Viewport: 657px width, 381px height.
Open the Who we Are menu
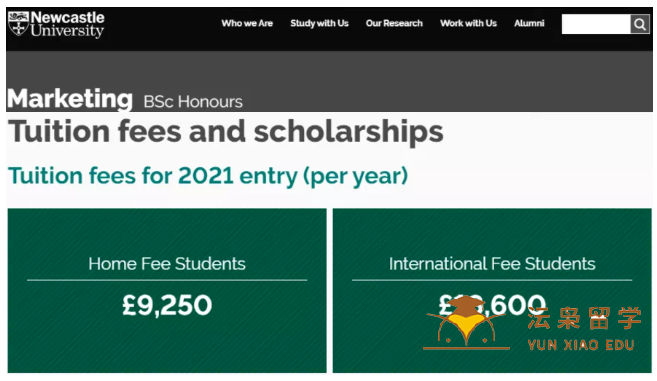247,23
